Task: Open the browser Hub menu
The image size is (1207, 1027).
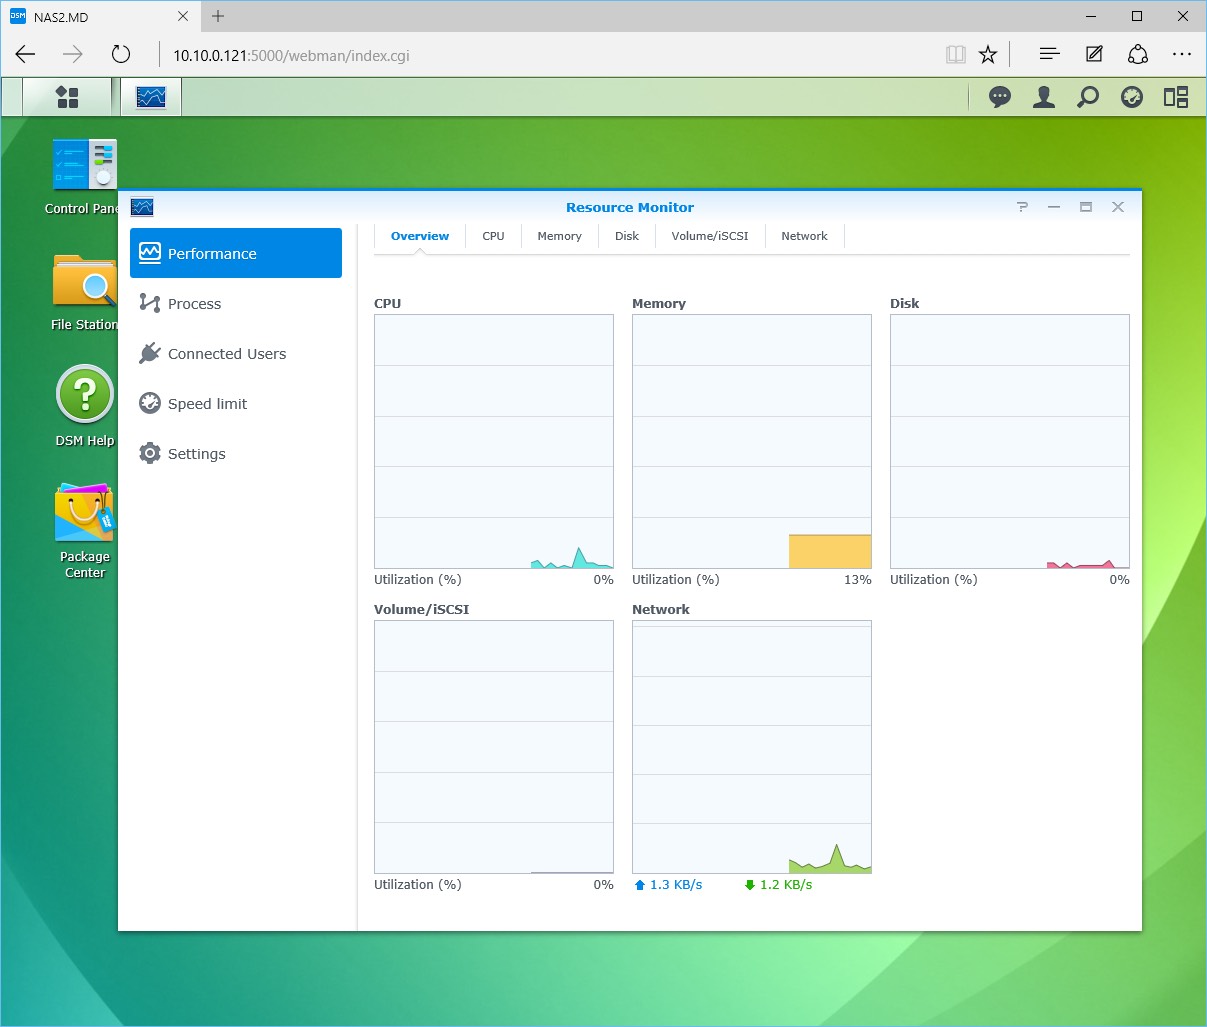Action: click(1049, 55)
